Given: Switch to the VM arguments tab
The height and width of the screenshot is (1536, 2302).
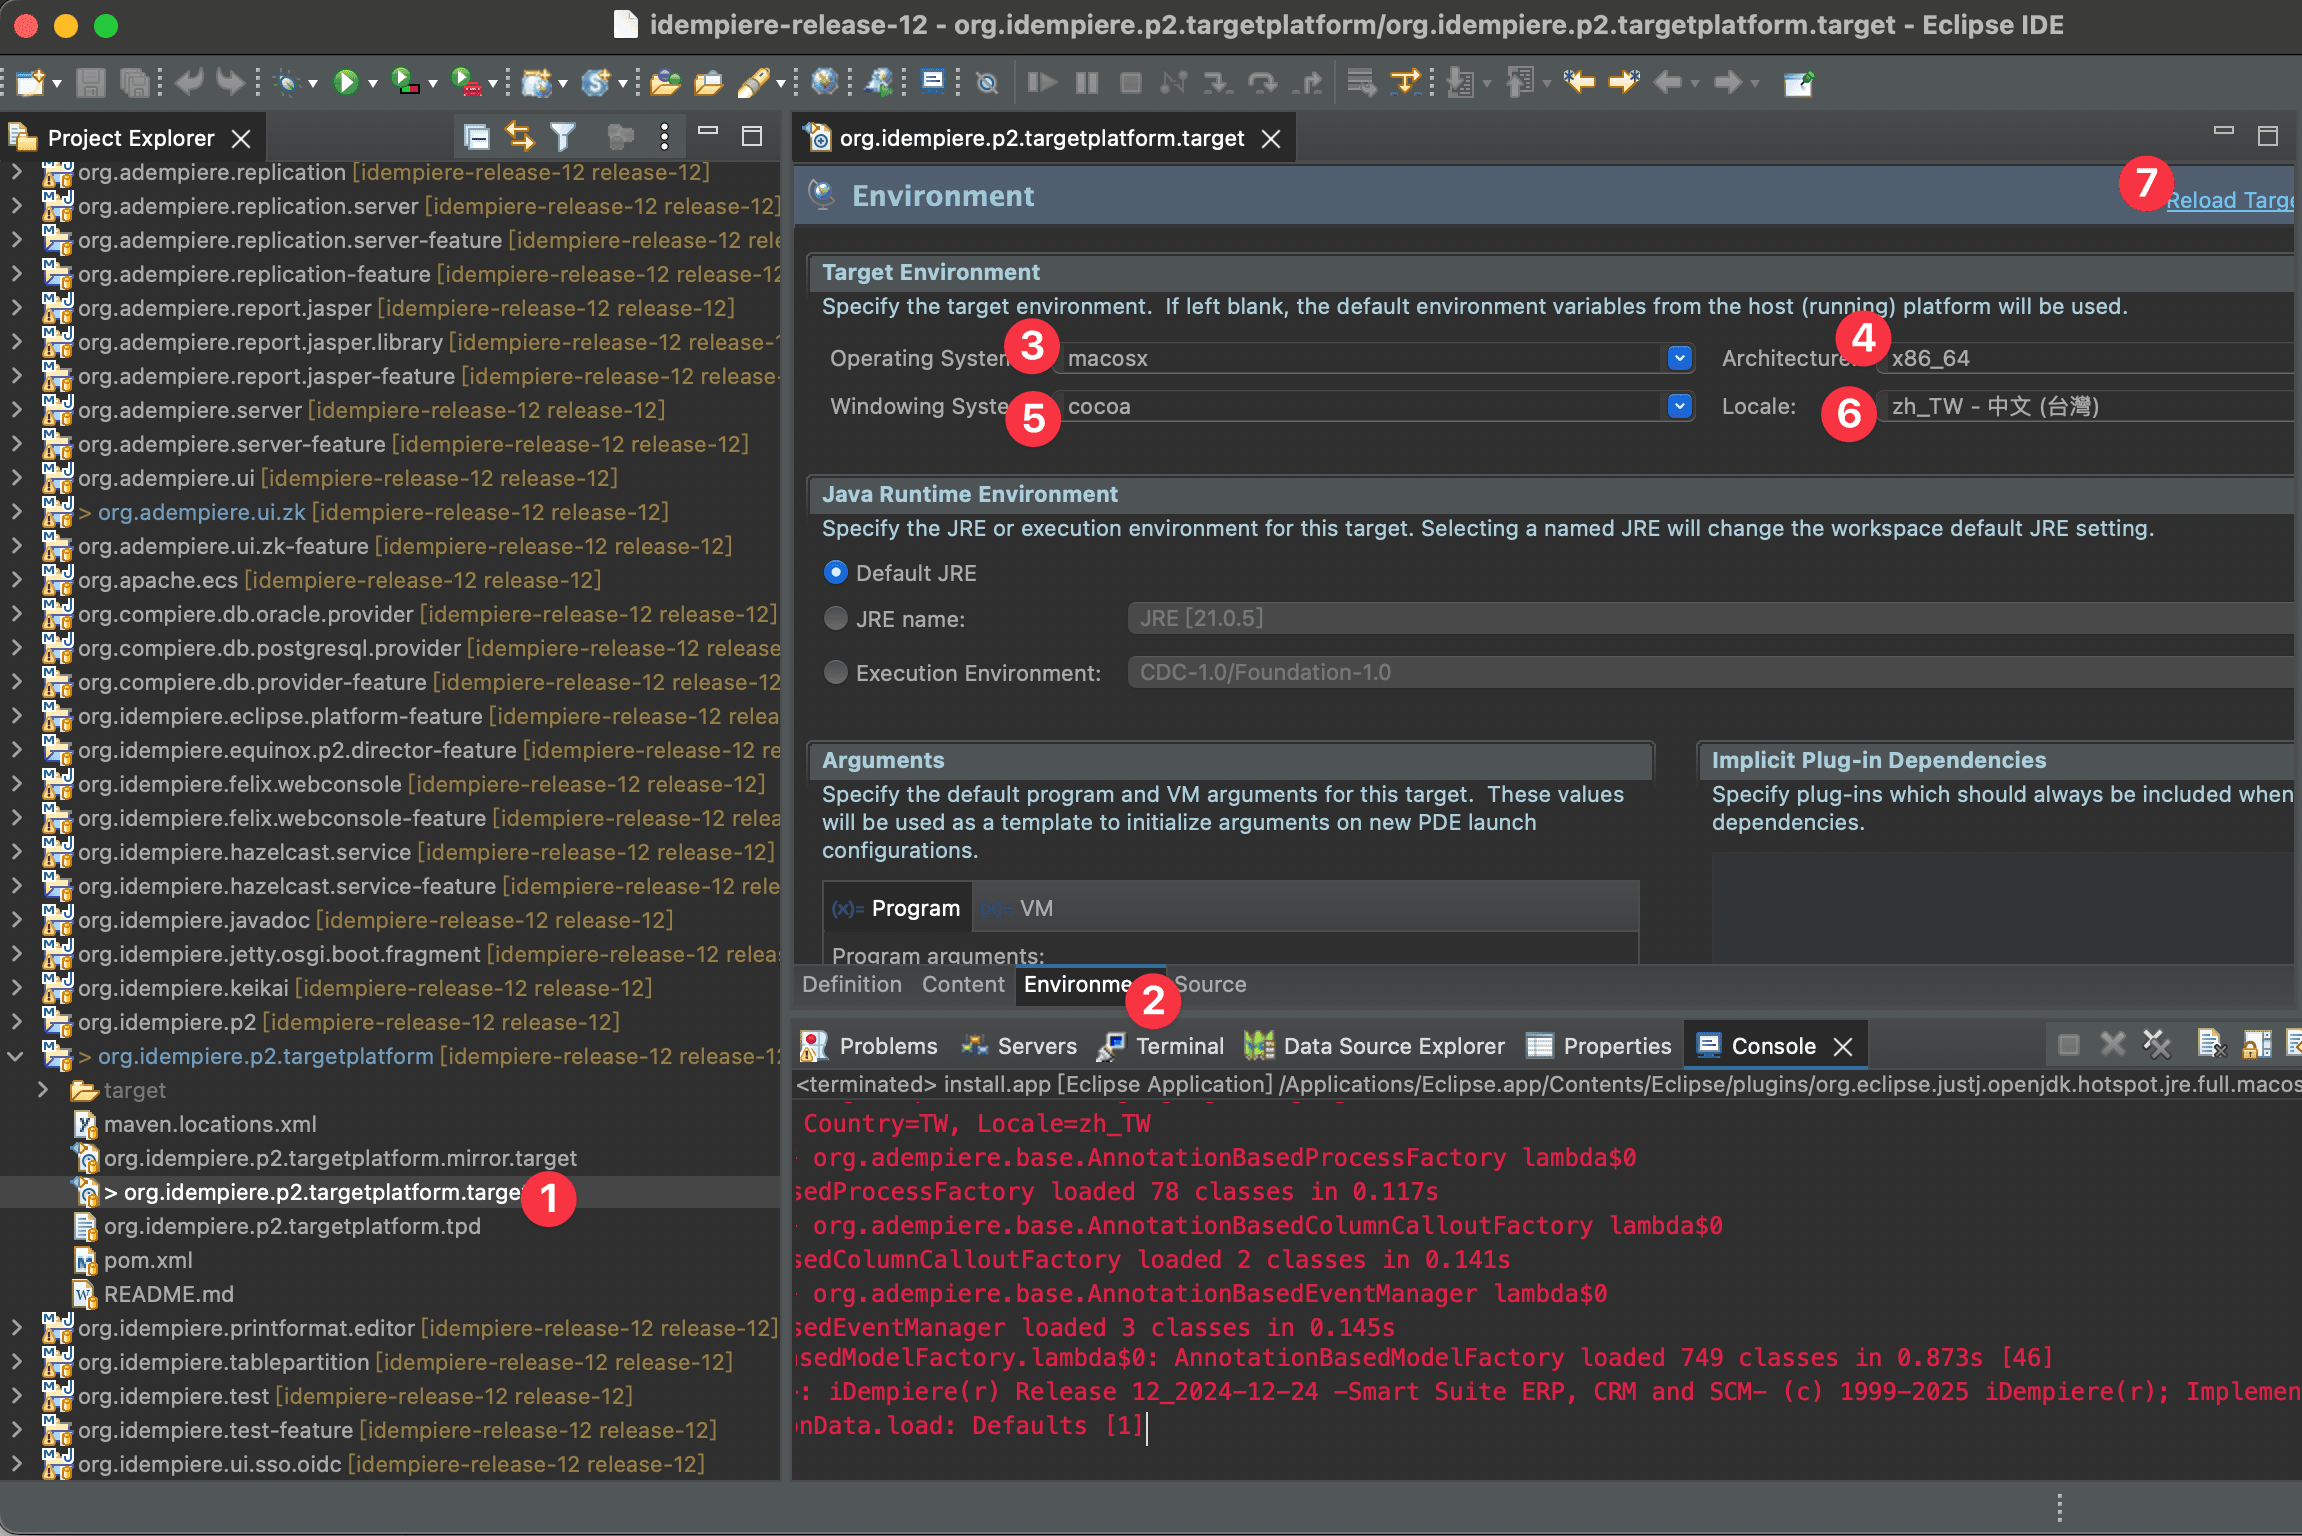Looking at the screenshot, I should coord(1017,908).
